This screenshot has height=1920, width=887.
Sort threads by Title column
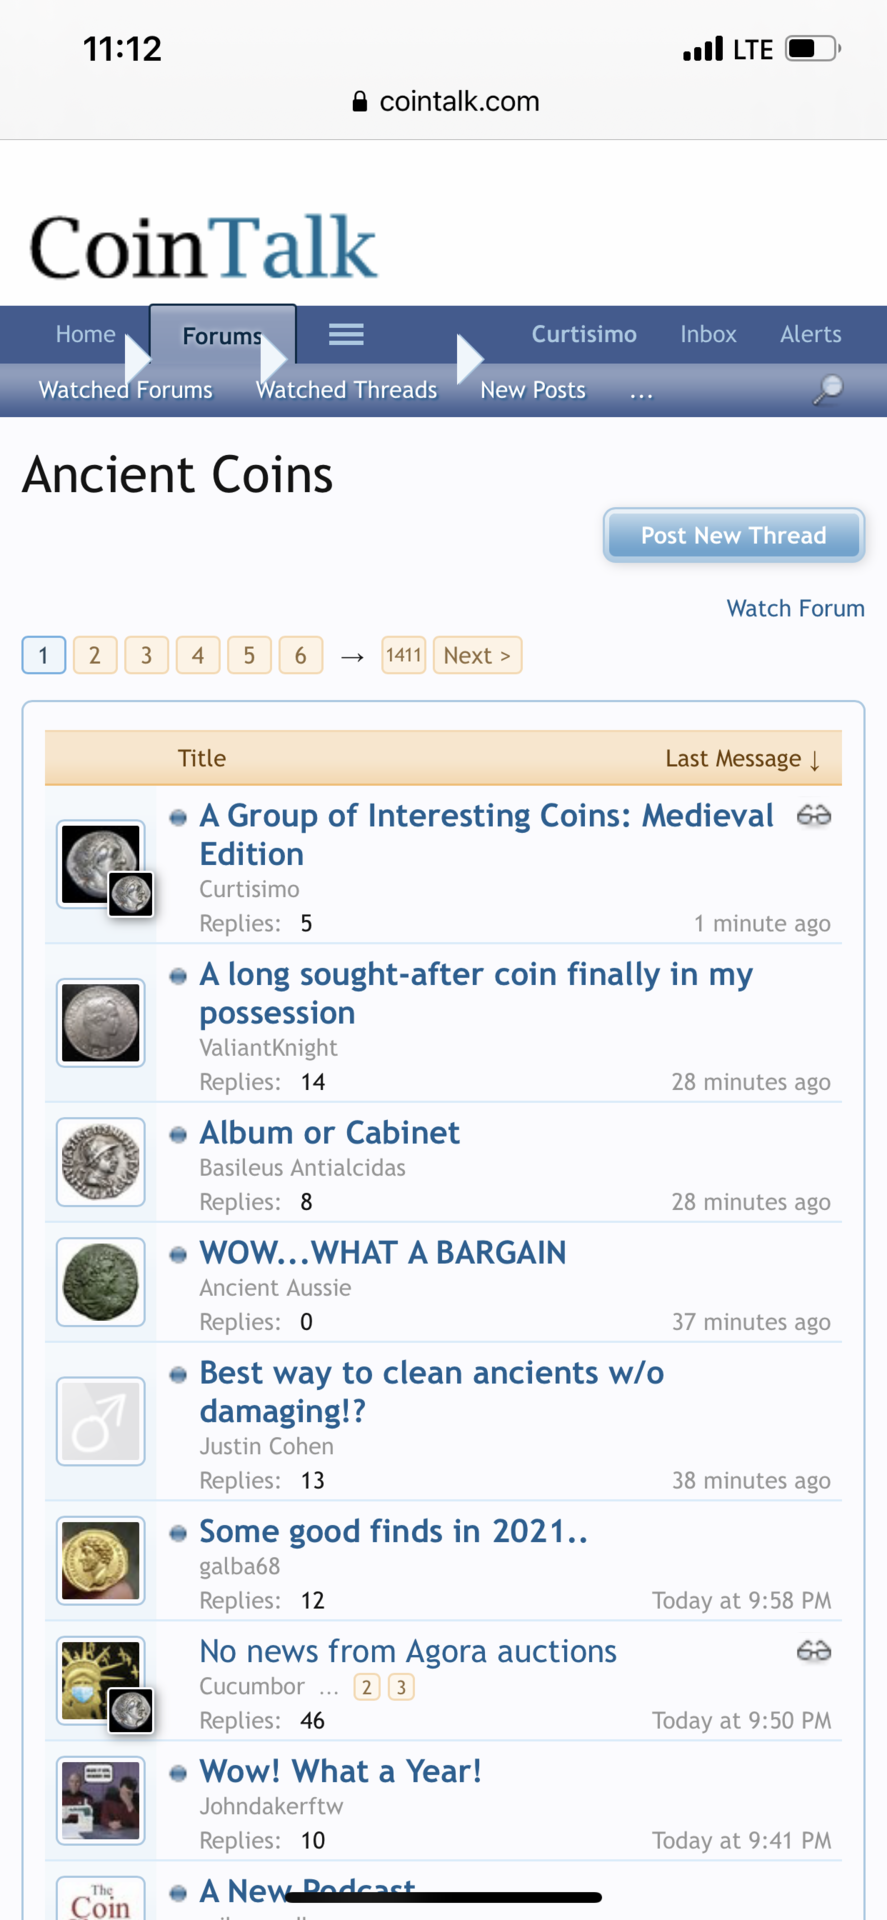202,758
